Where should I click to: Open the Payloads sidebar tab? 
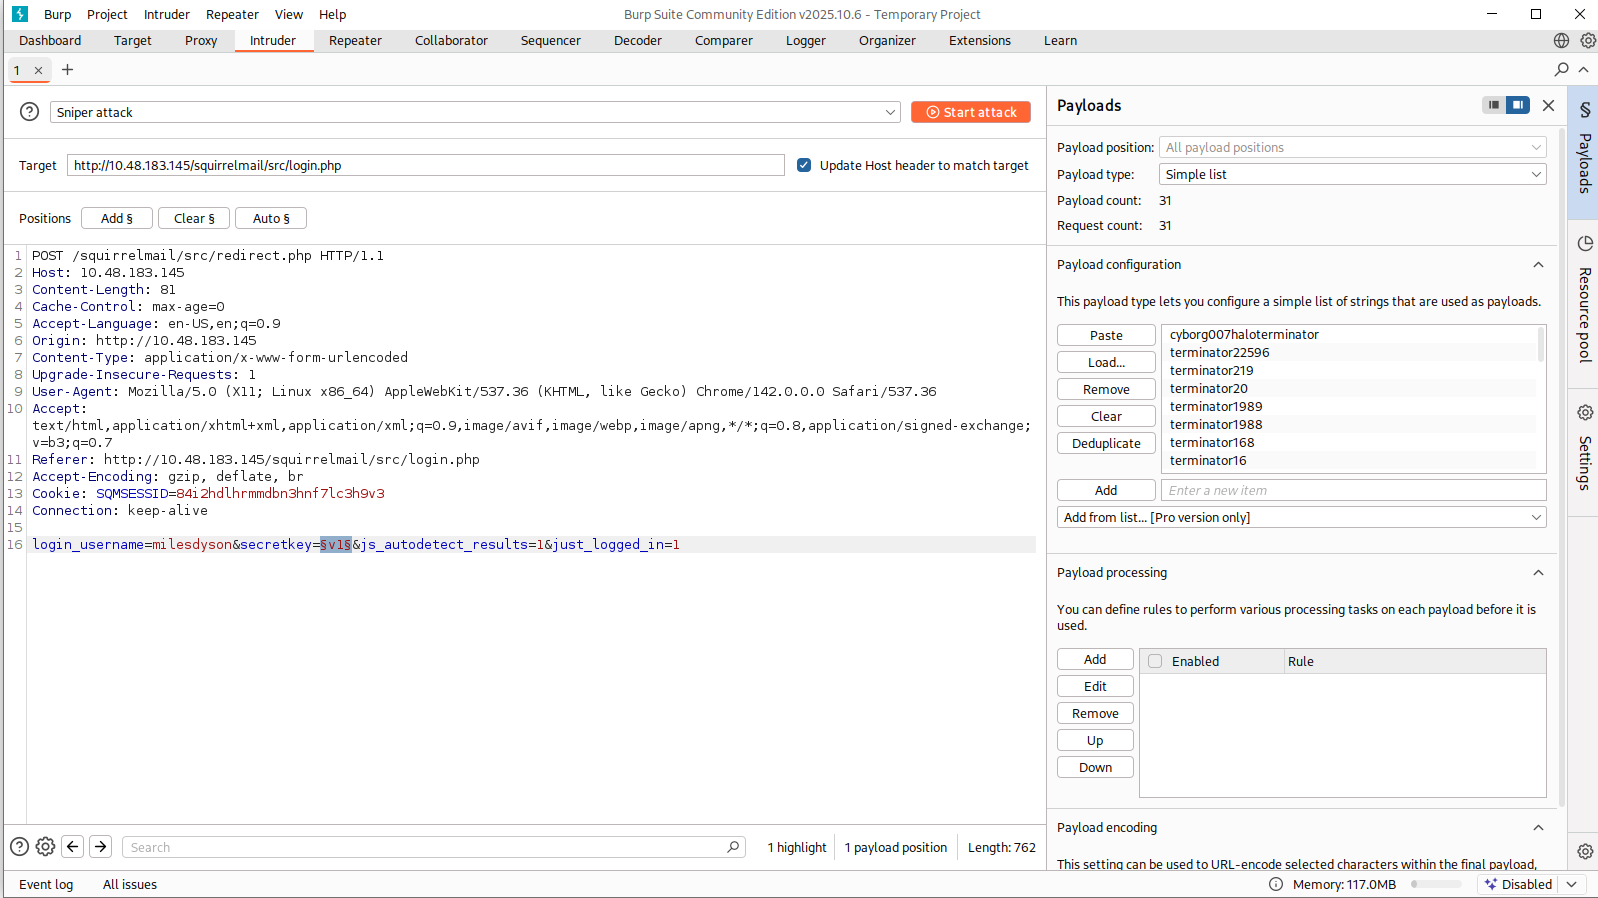pos(1584,153)
